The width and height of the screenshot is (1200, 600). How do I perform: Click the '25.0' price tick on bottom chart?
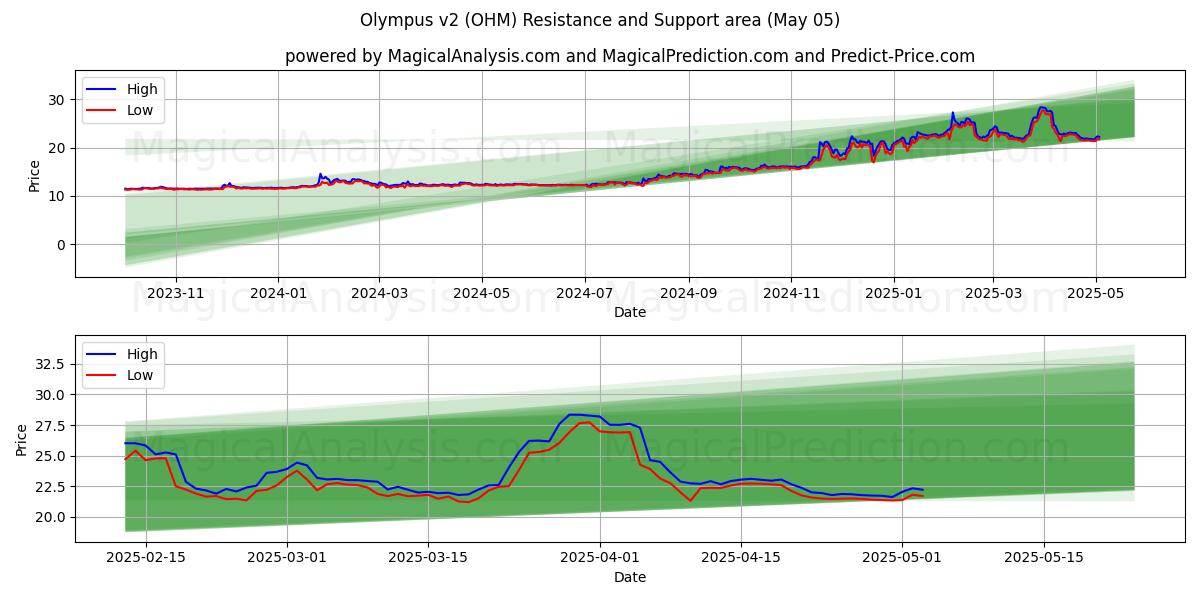coord(51,456)
